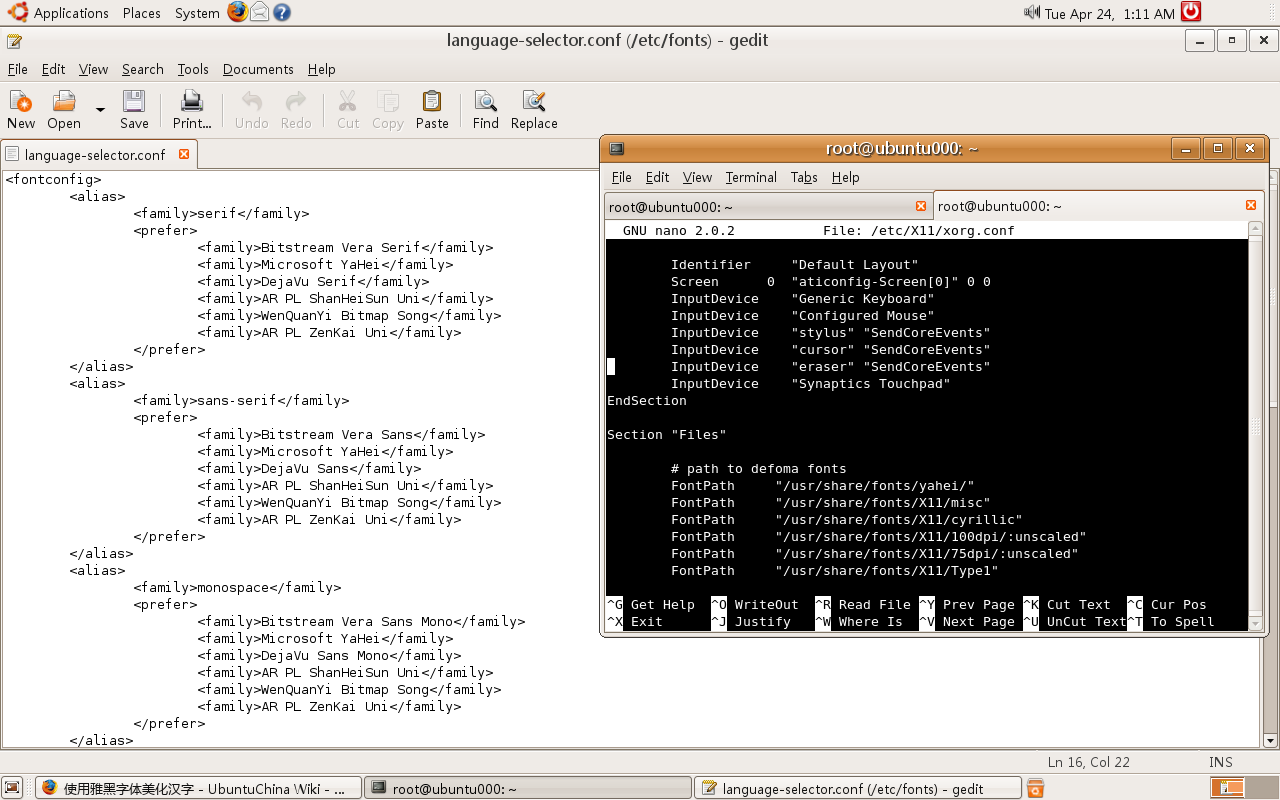Open gedit File menu
The image size is (1280, 800).
point(18,69)
